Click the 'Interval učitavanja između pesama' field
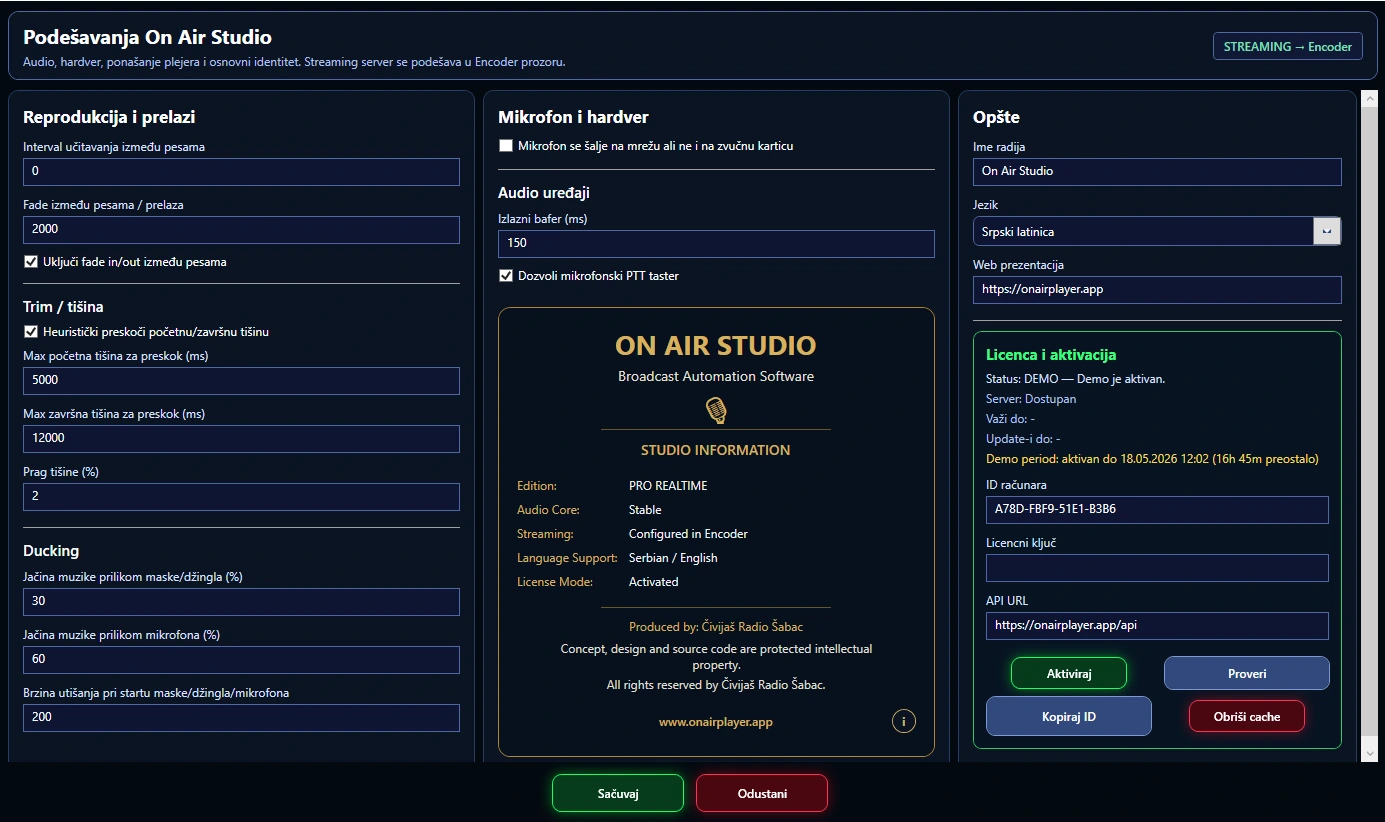Viewport: 1385px width, 822px height. tap(241, 172)
